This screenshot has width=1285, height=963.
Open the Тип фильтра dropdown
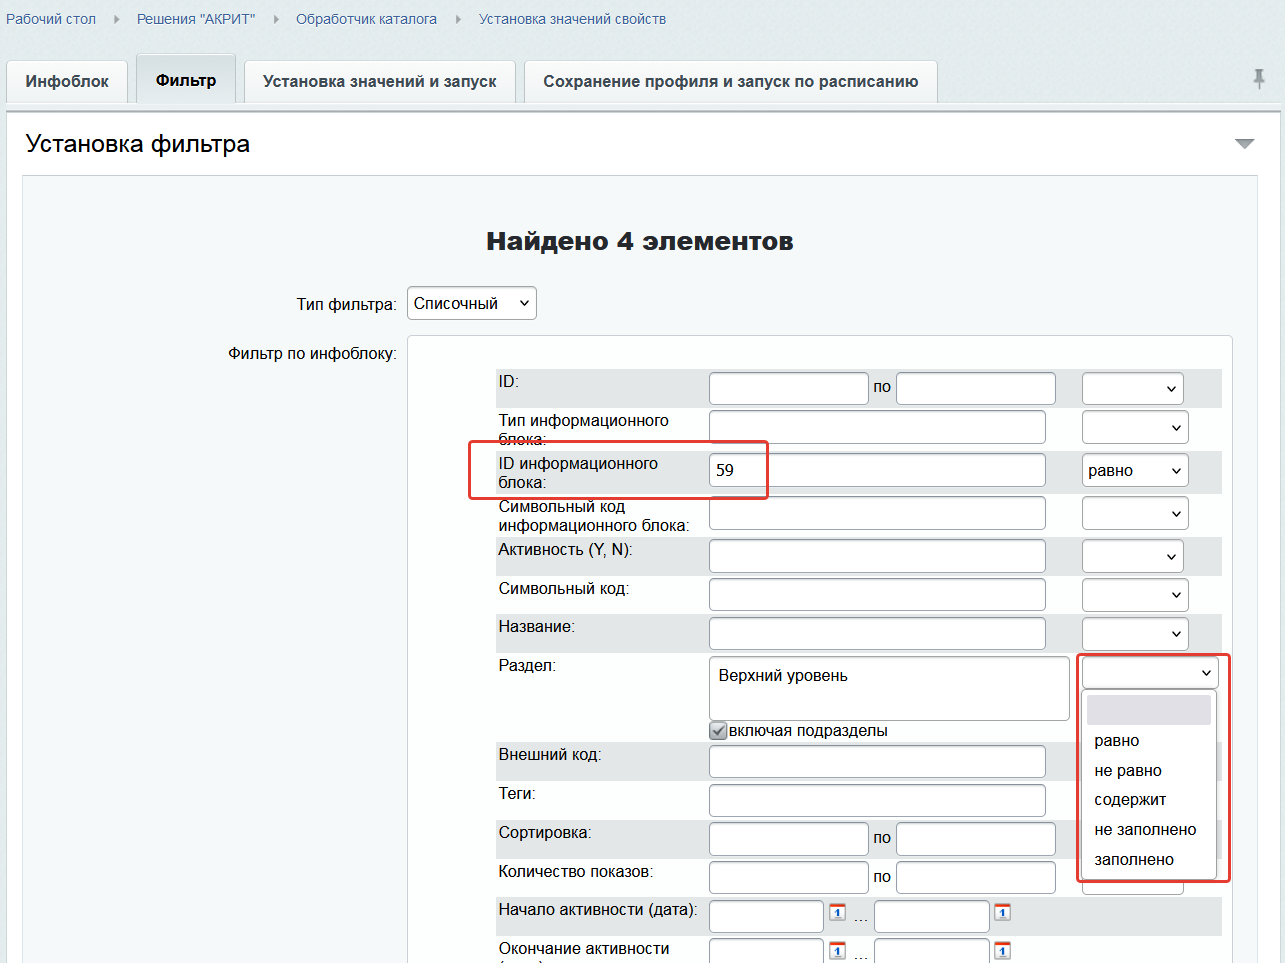coord(471,304)
